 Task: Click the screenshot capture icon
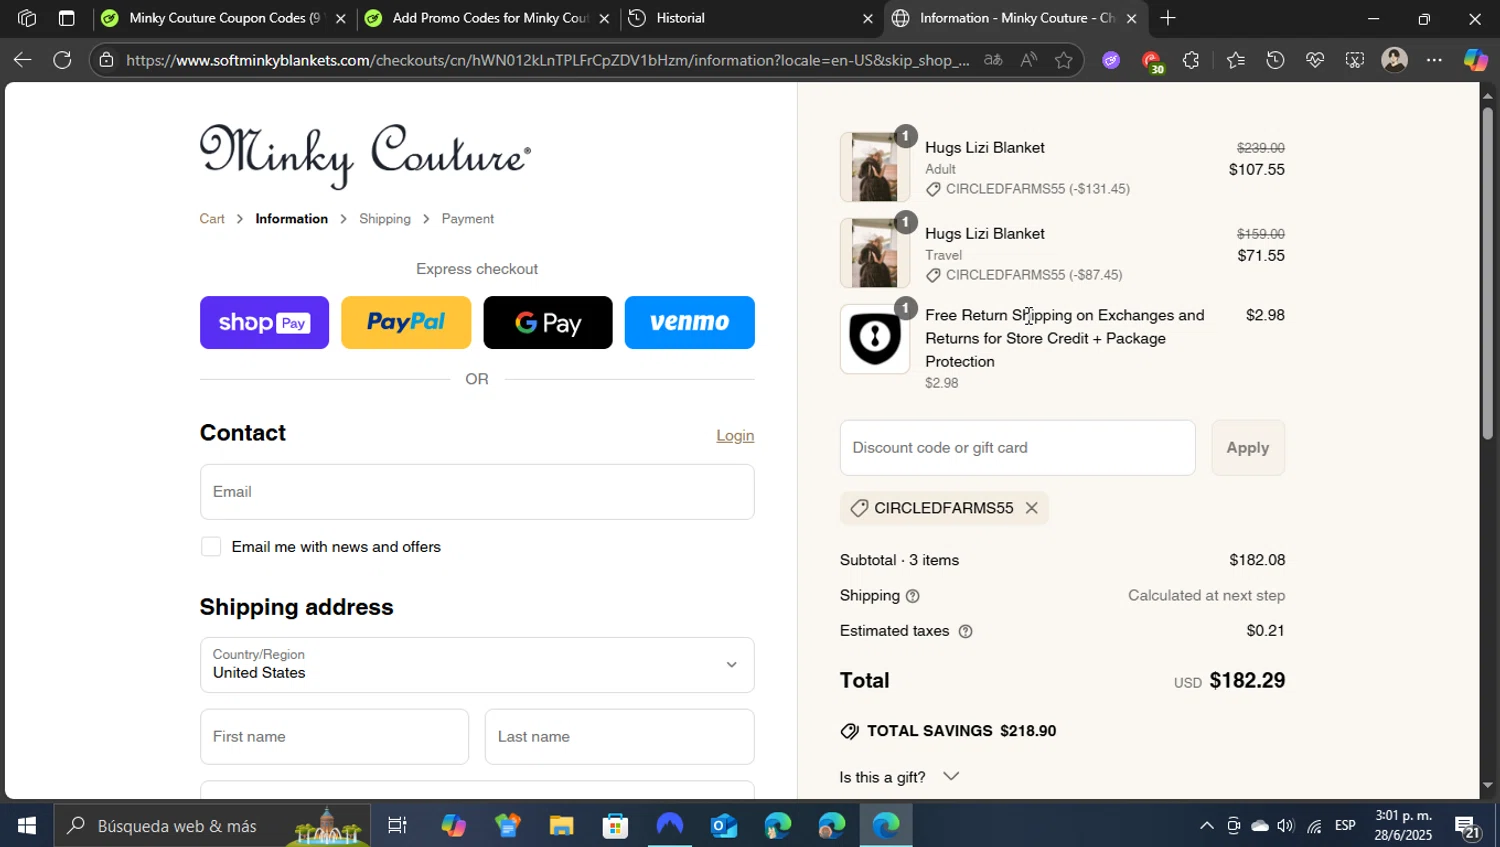(x=1354, y=60)
